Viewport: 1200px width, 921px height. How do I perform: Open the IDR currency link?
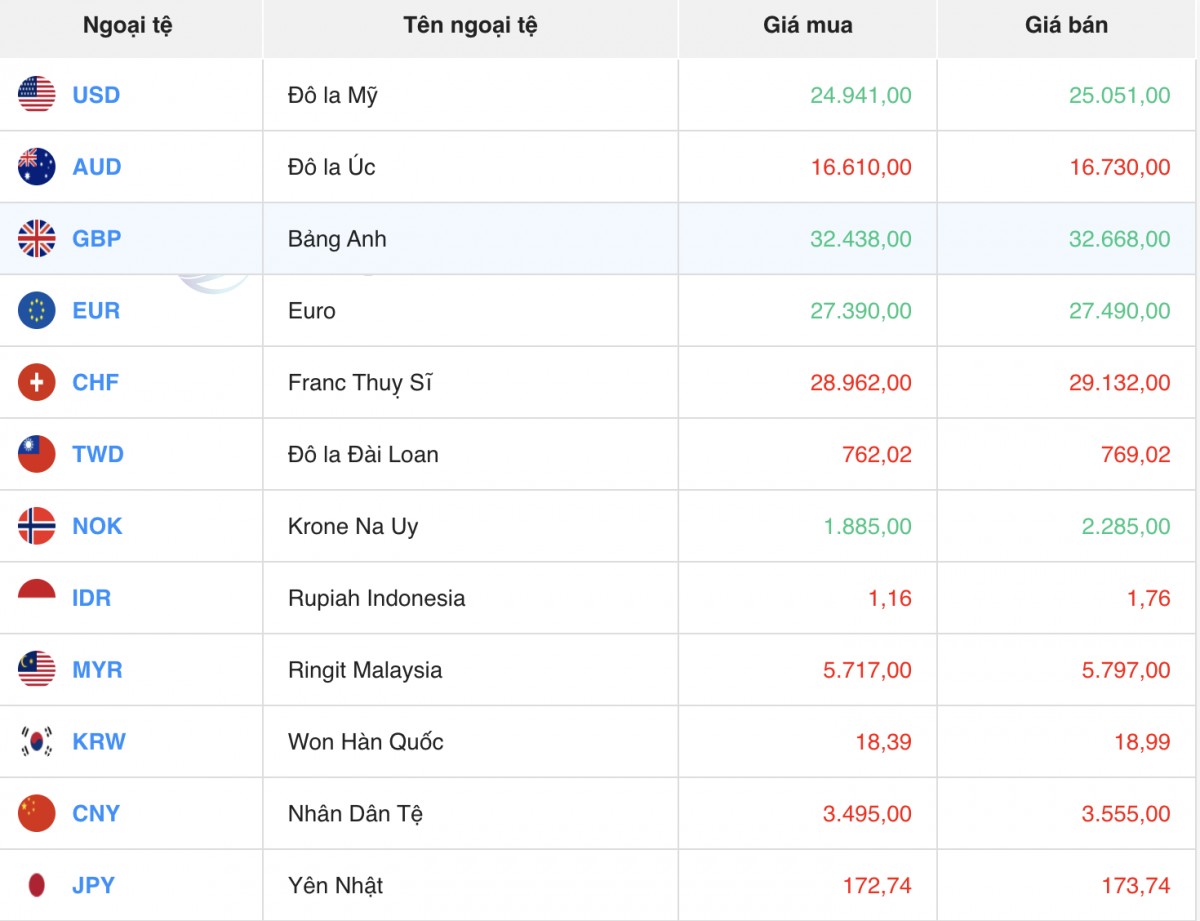[92, 598]
